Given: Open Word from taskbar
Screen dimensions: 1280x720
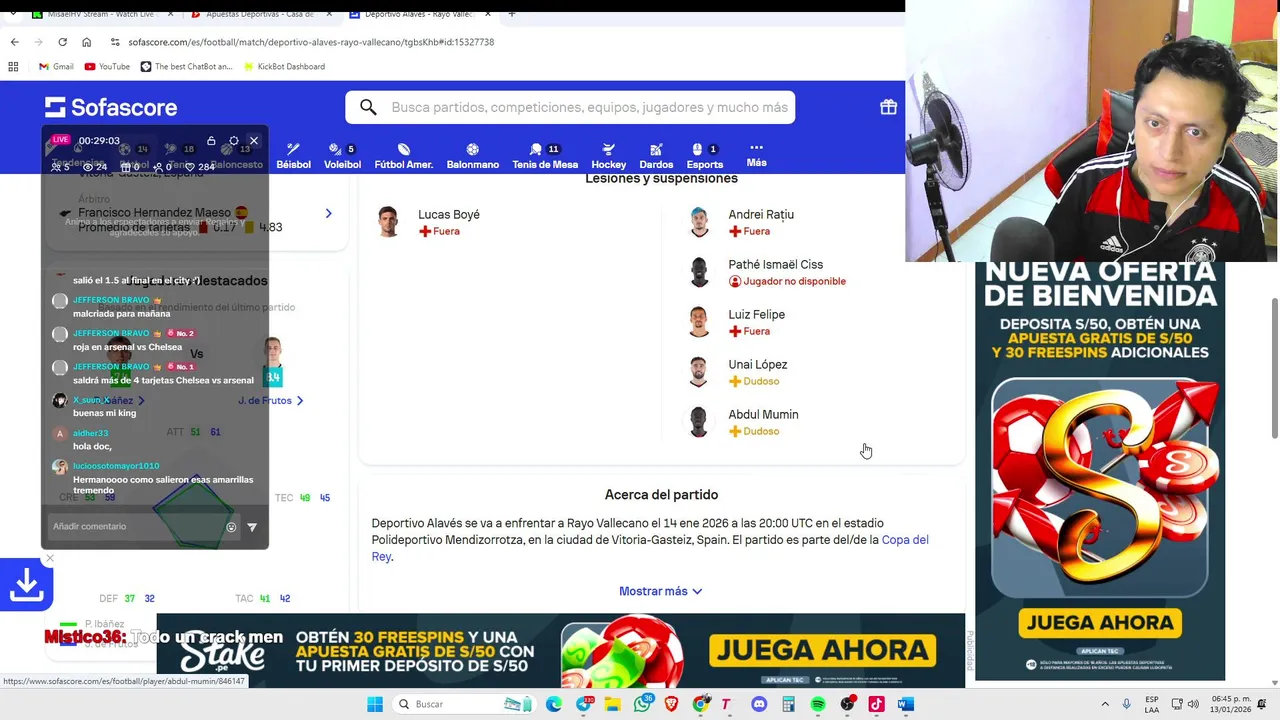Looking at the screenshot, I should (x=905, y=704).
